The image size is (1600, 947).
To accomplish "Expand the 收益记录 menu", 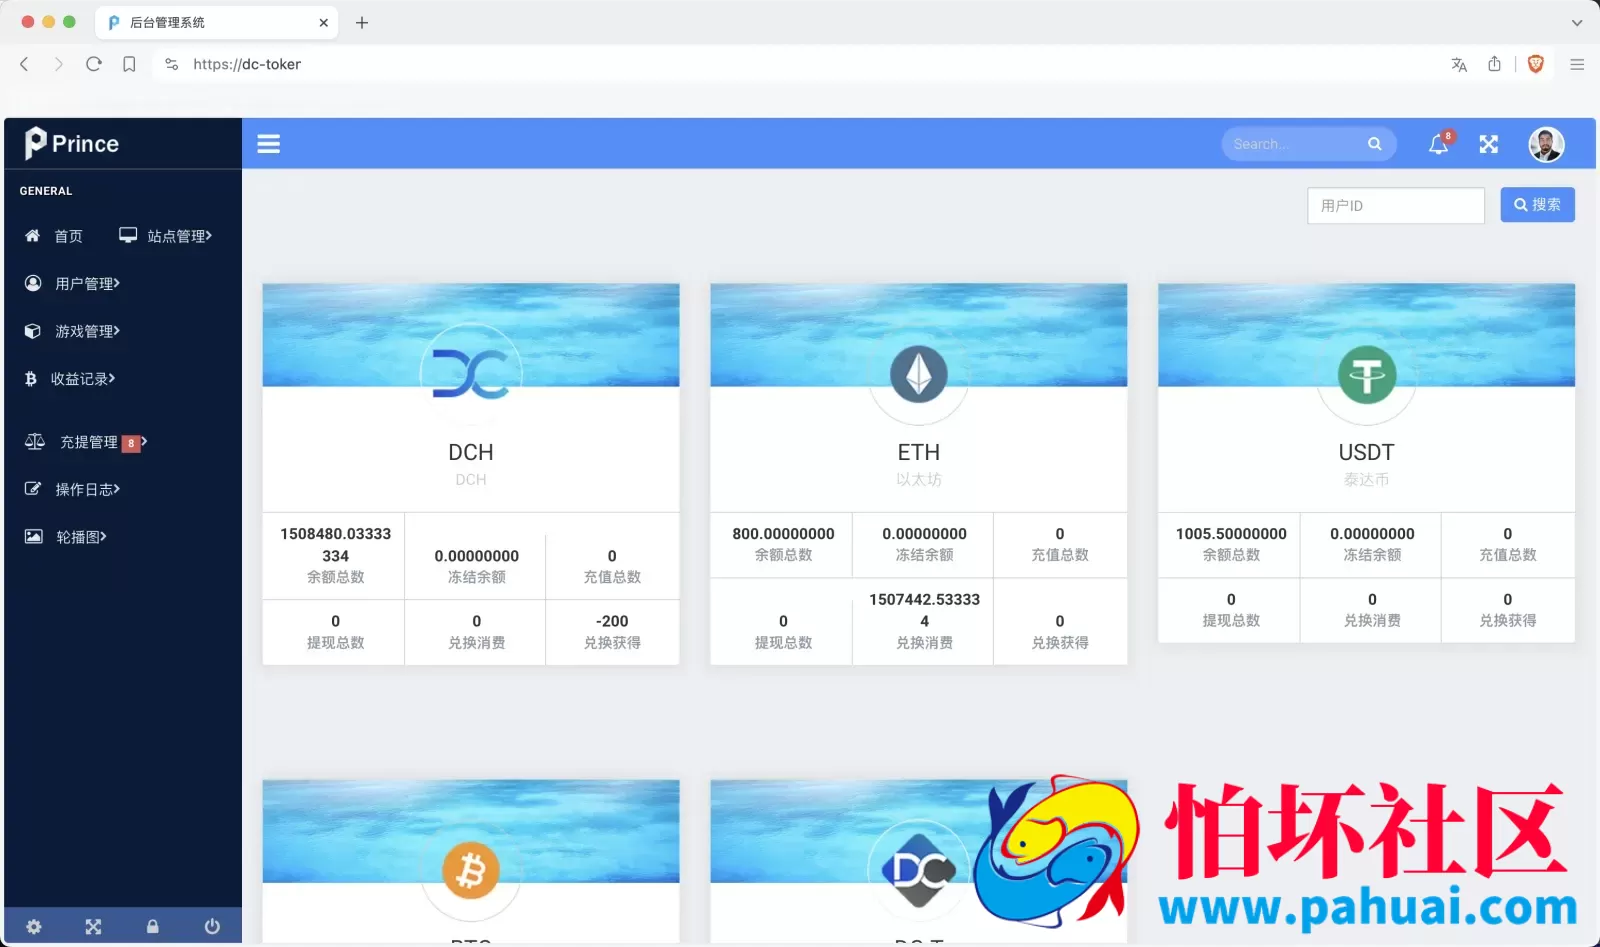I will click(x=70, y=379).
